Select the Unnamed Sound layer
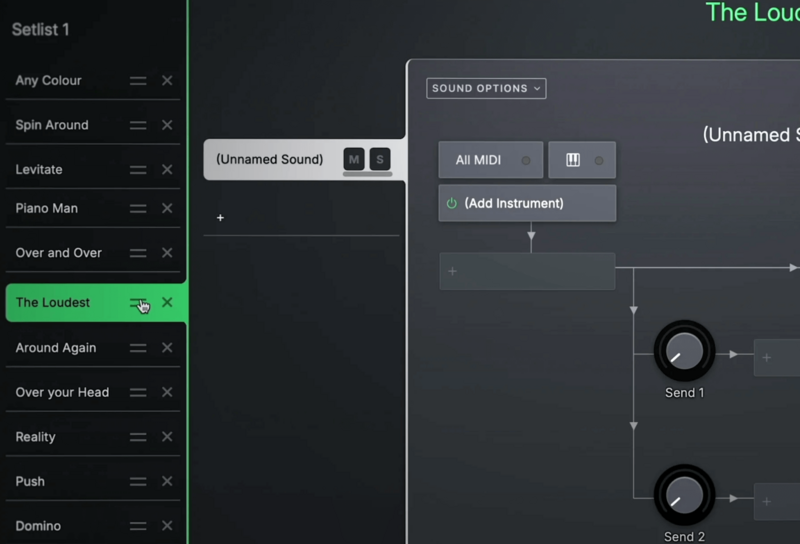The height and width of the screenshot is (544, 800). pyautogui.click(x=270, y=159)
